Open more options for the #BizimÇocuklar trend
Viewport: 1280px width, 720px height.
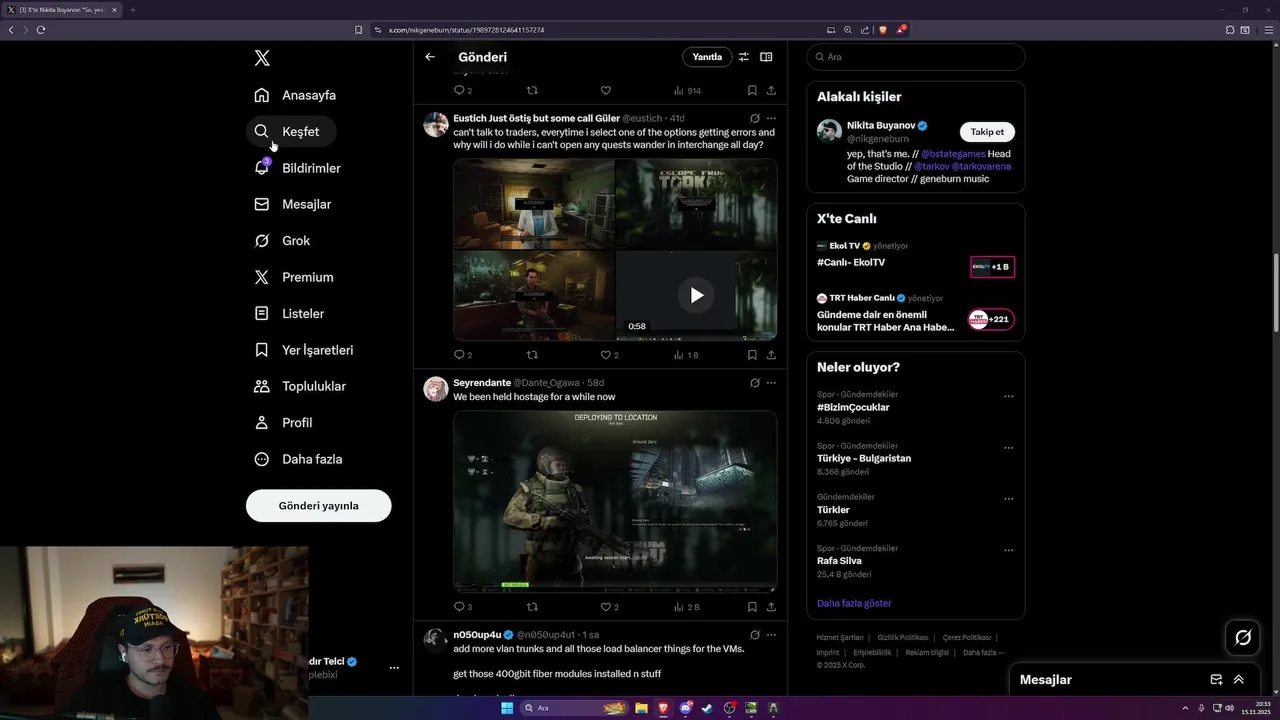point(1008,396)
